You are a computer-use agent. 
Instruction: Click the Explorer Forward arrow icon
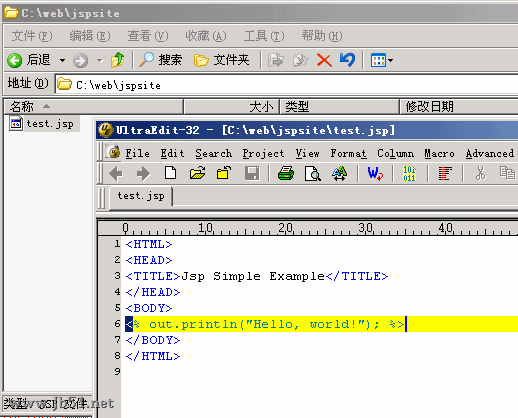click(80, 61)
